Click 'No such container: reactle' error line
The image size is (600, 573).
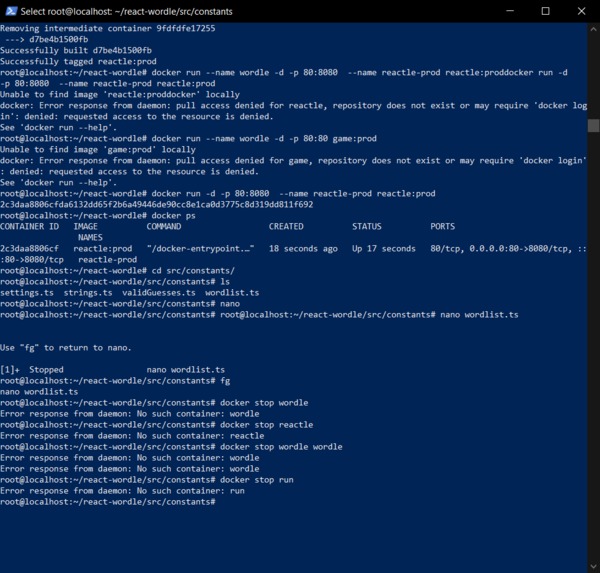pos(132,436)
